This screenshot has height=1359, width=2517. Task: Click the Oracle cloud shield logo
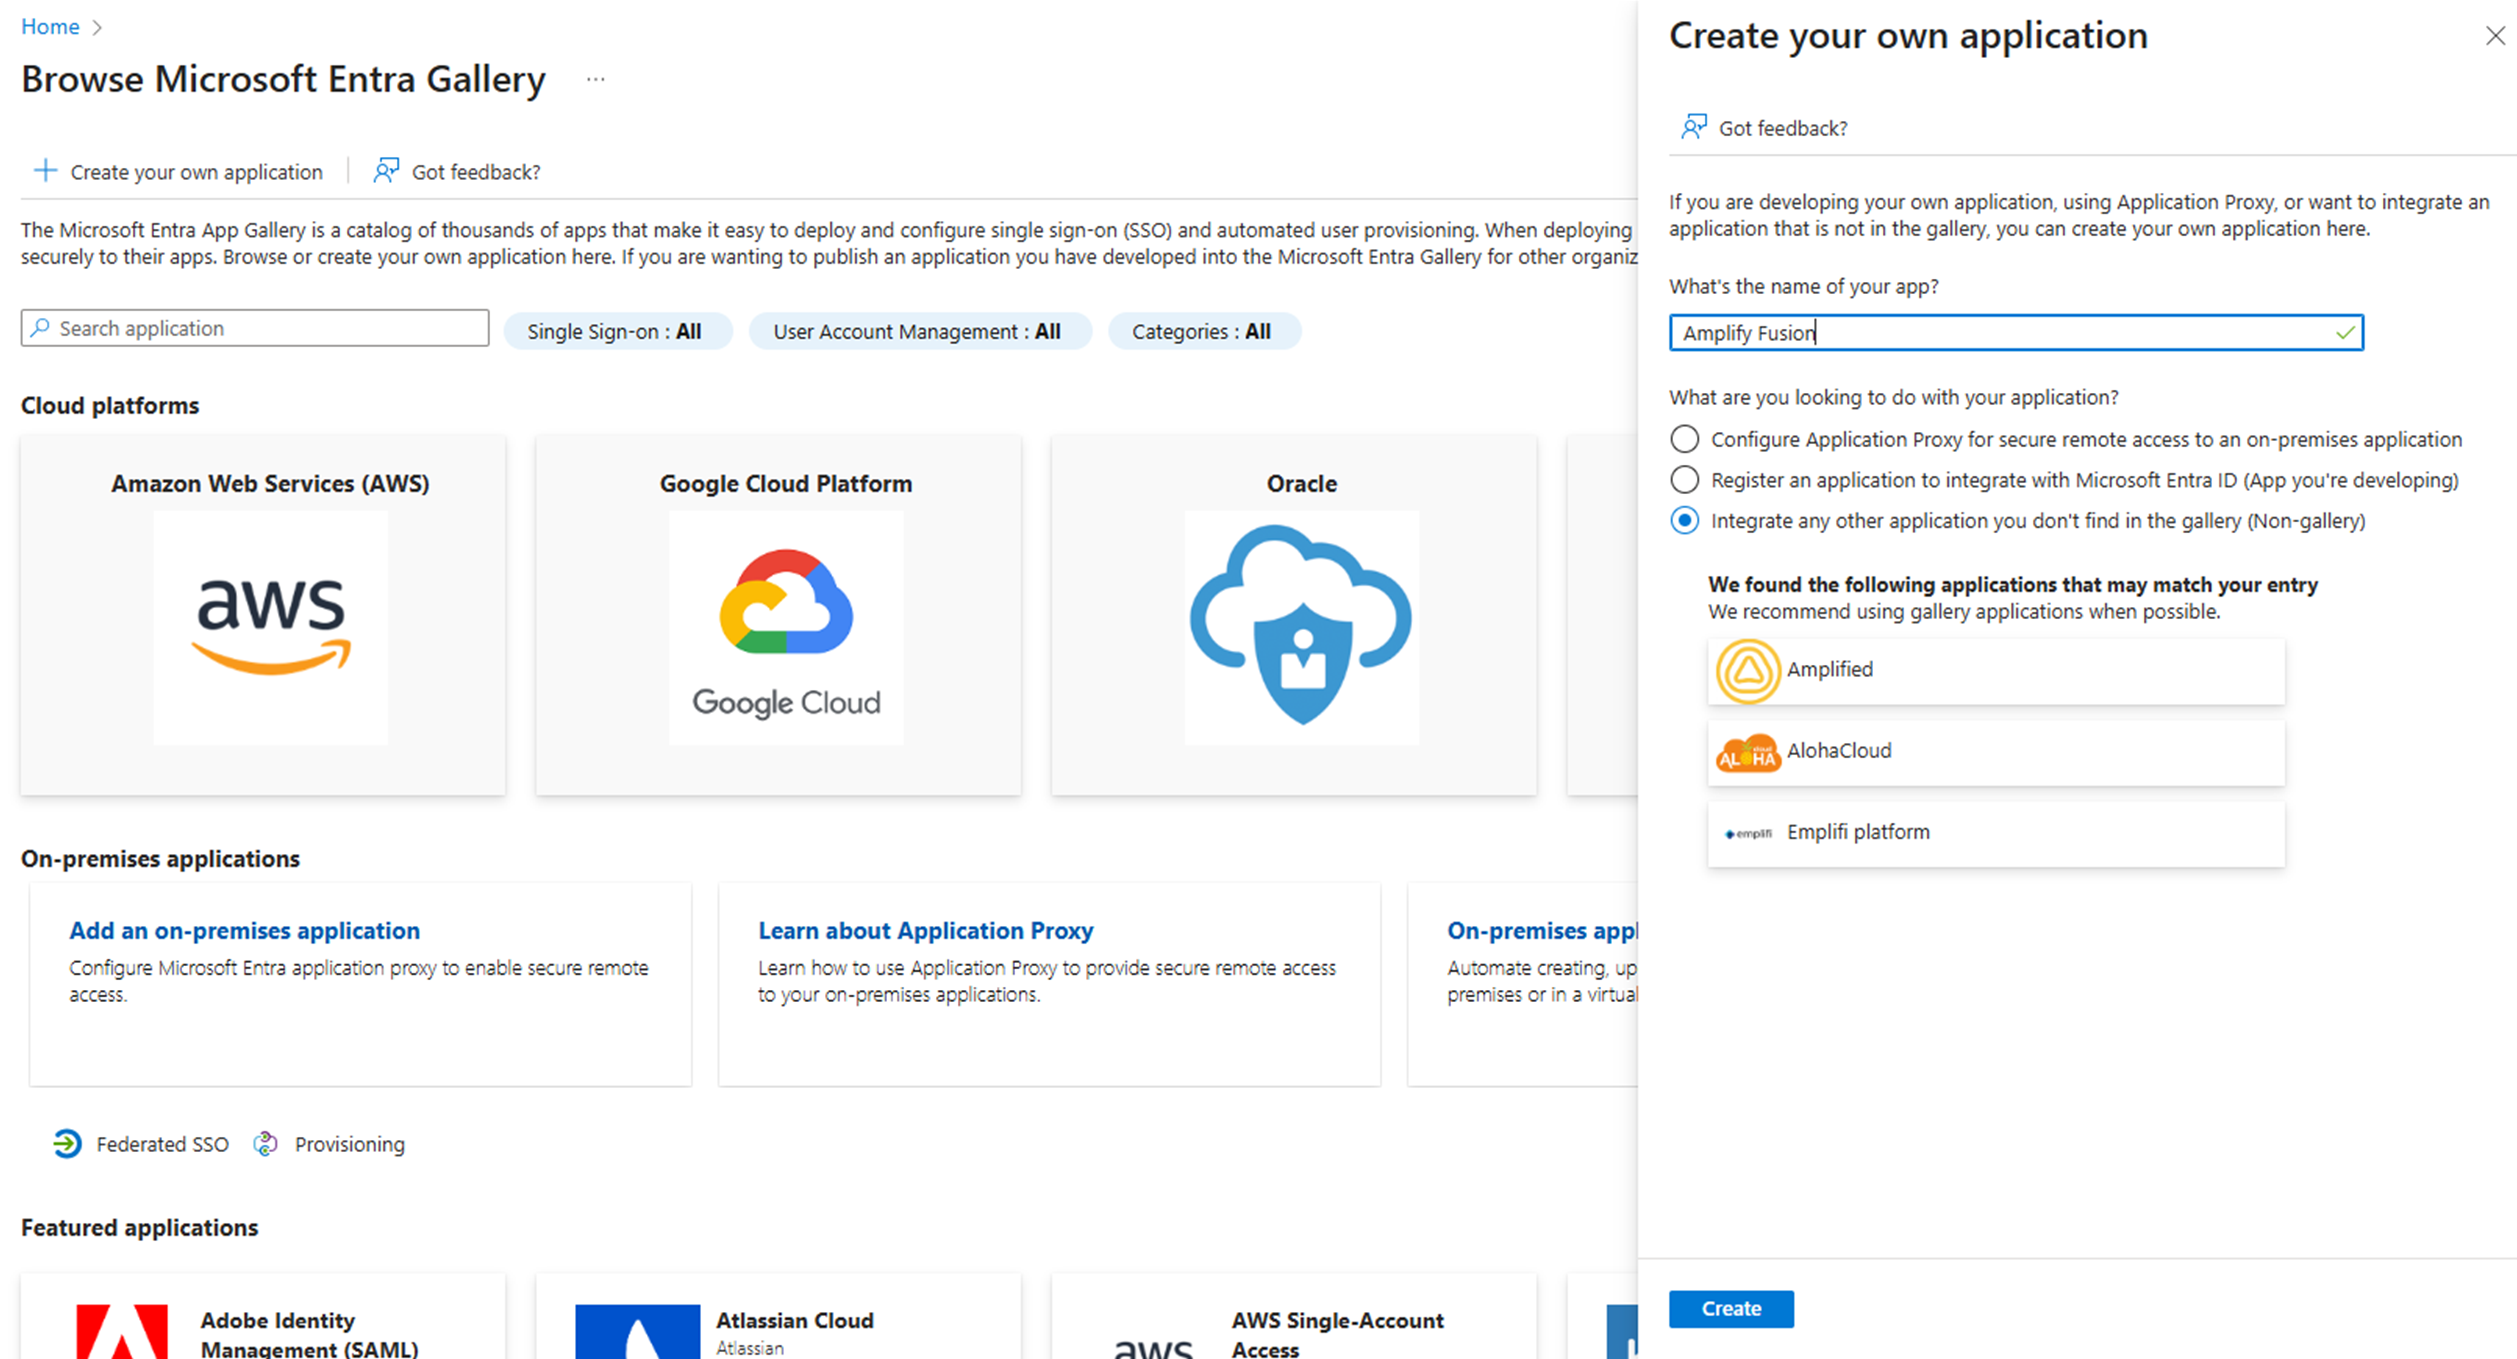click(x=1301, y=627)
